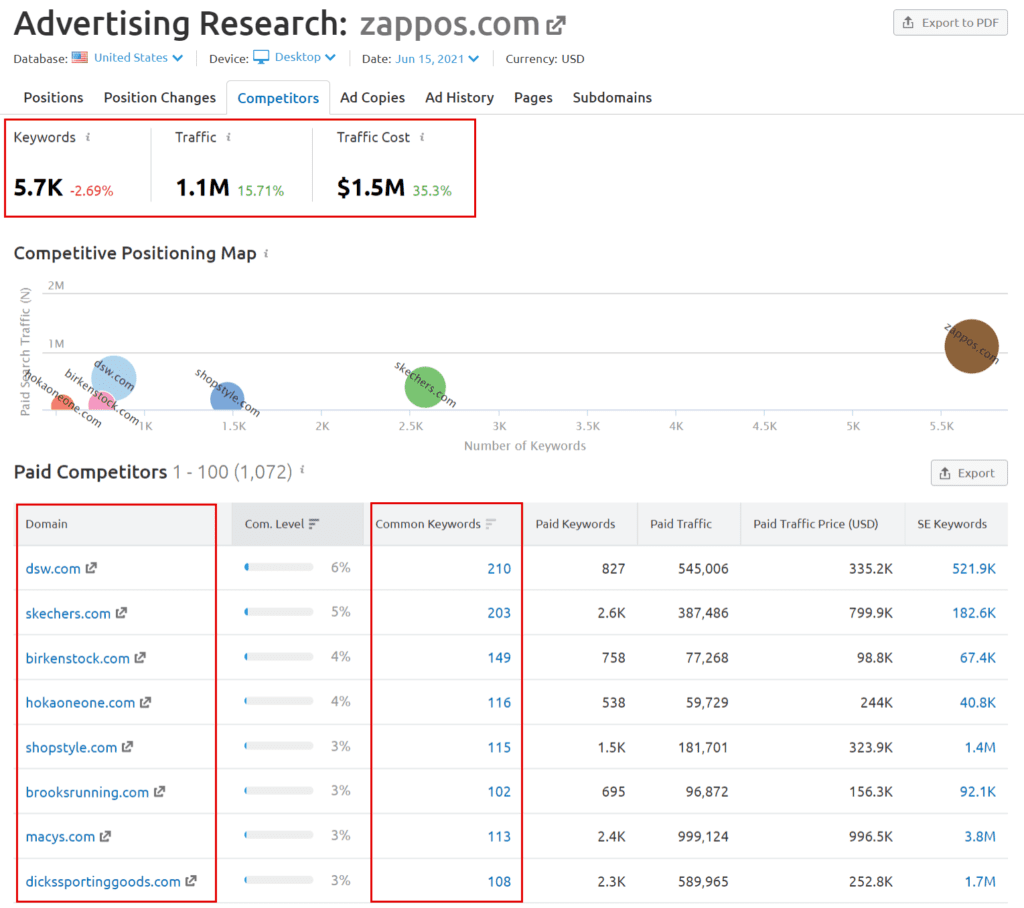
Task: Click common keywords value 149
Action: pyautogui.click(x=499, y=658)
